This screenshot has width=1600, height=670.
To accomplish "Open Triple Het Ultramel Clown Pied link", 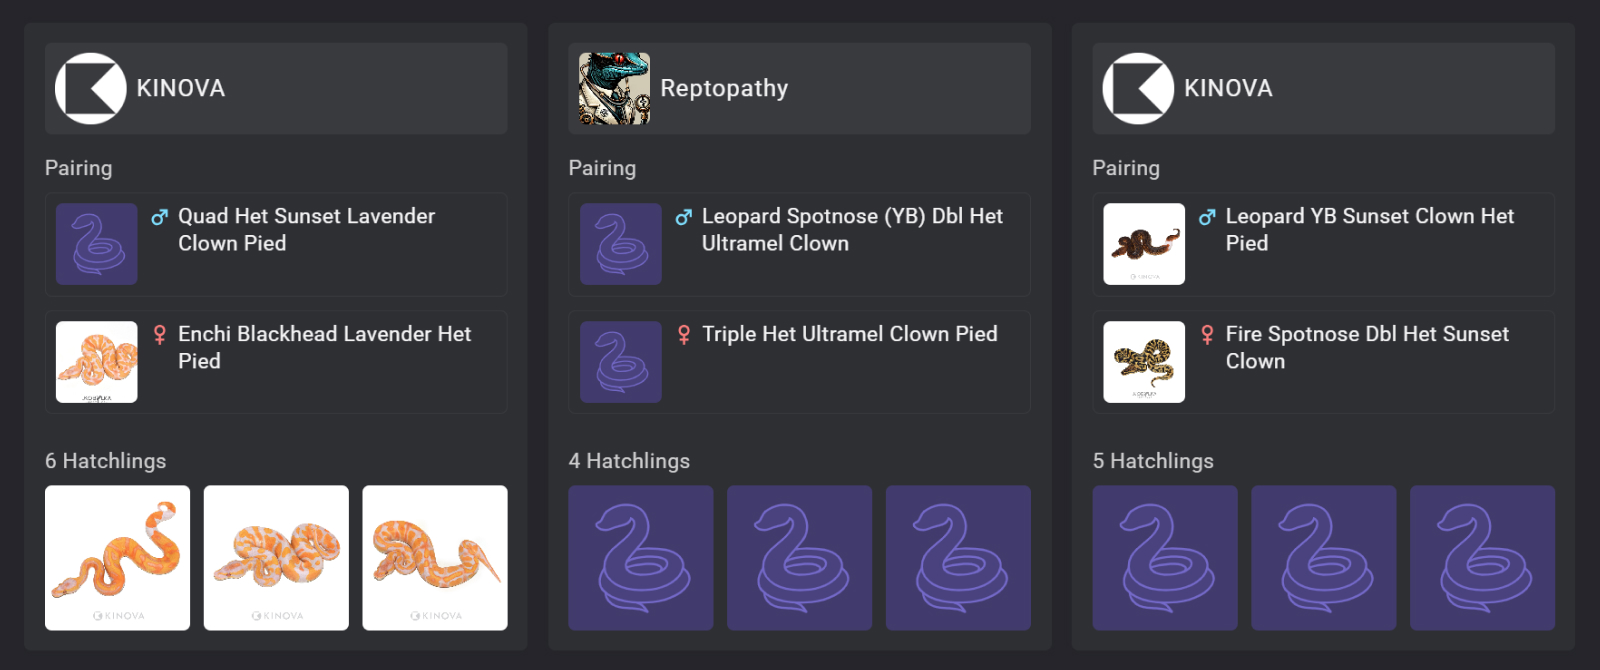I will pos(849,334).
